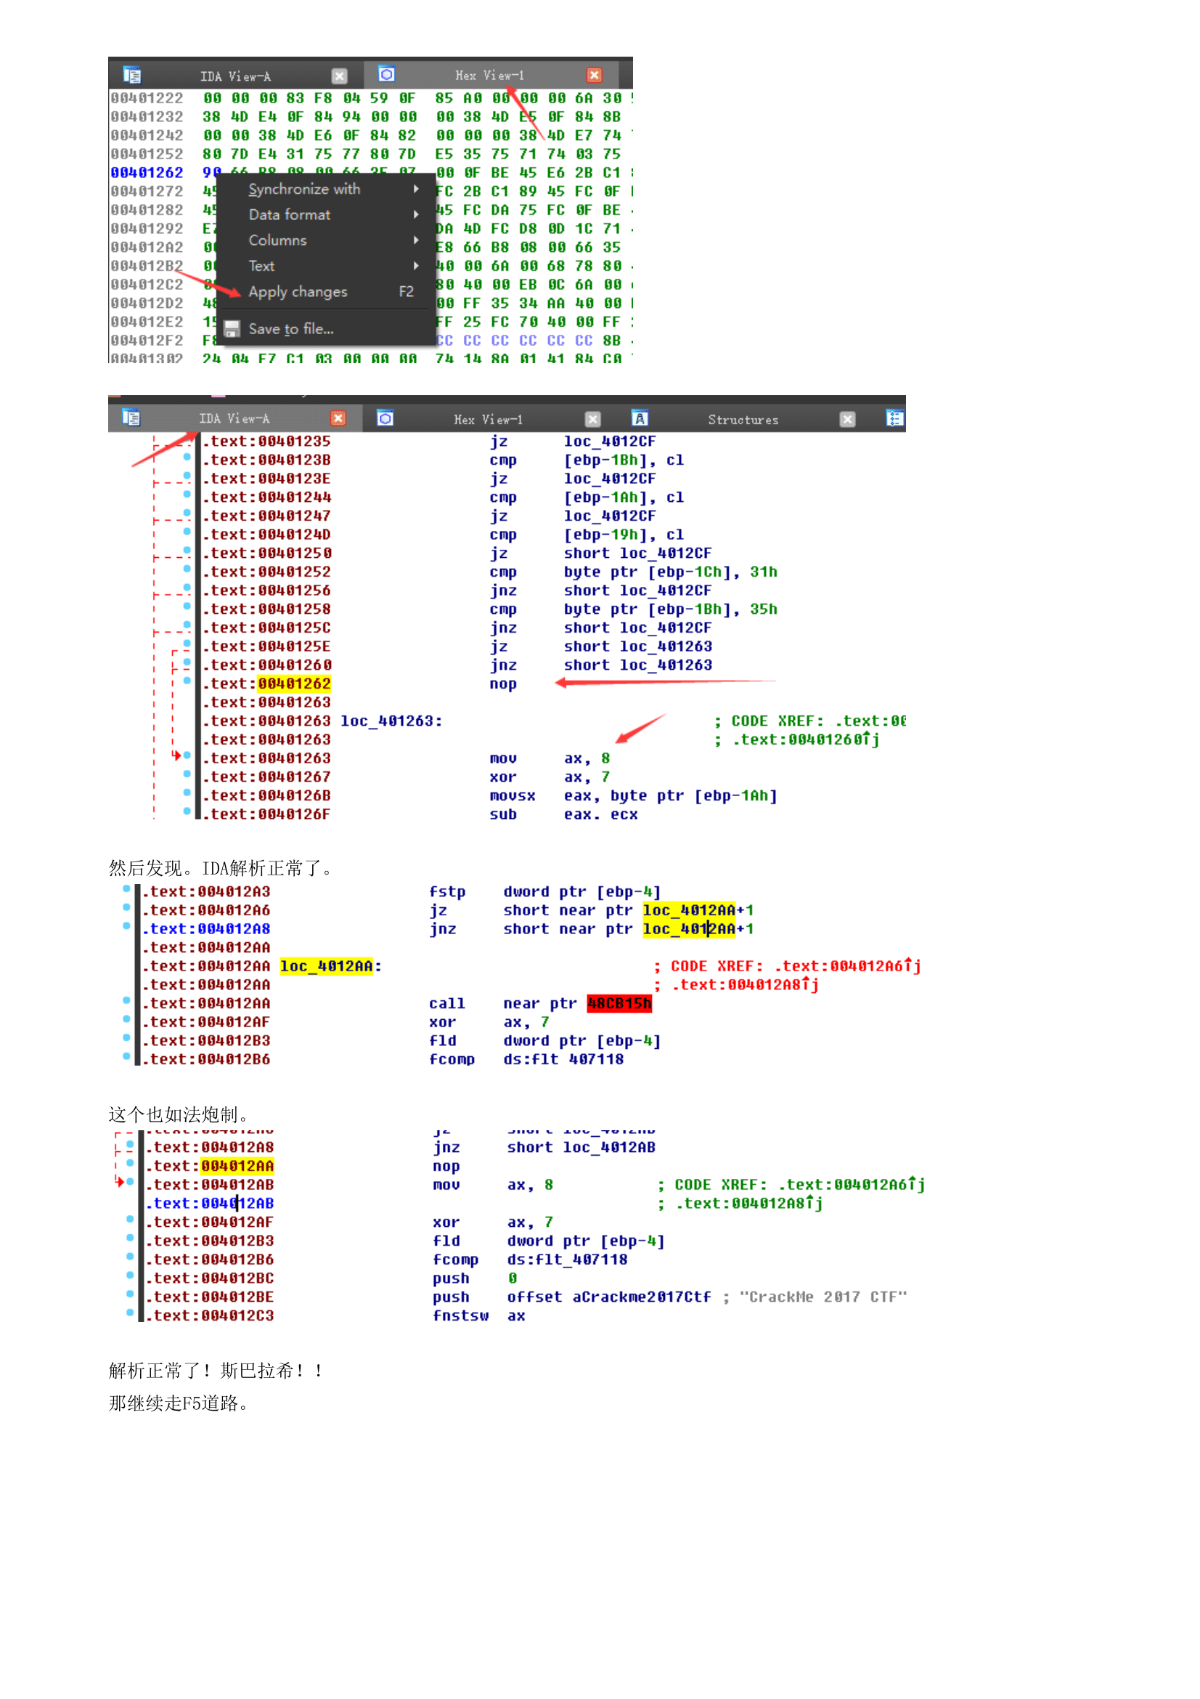Click movsx eax, byte ptr [ebp-1Ah] line

pos(633,796)
